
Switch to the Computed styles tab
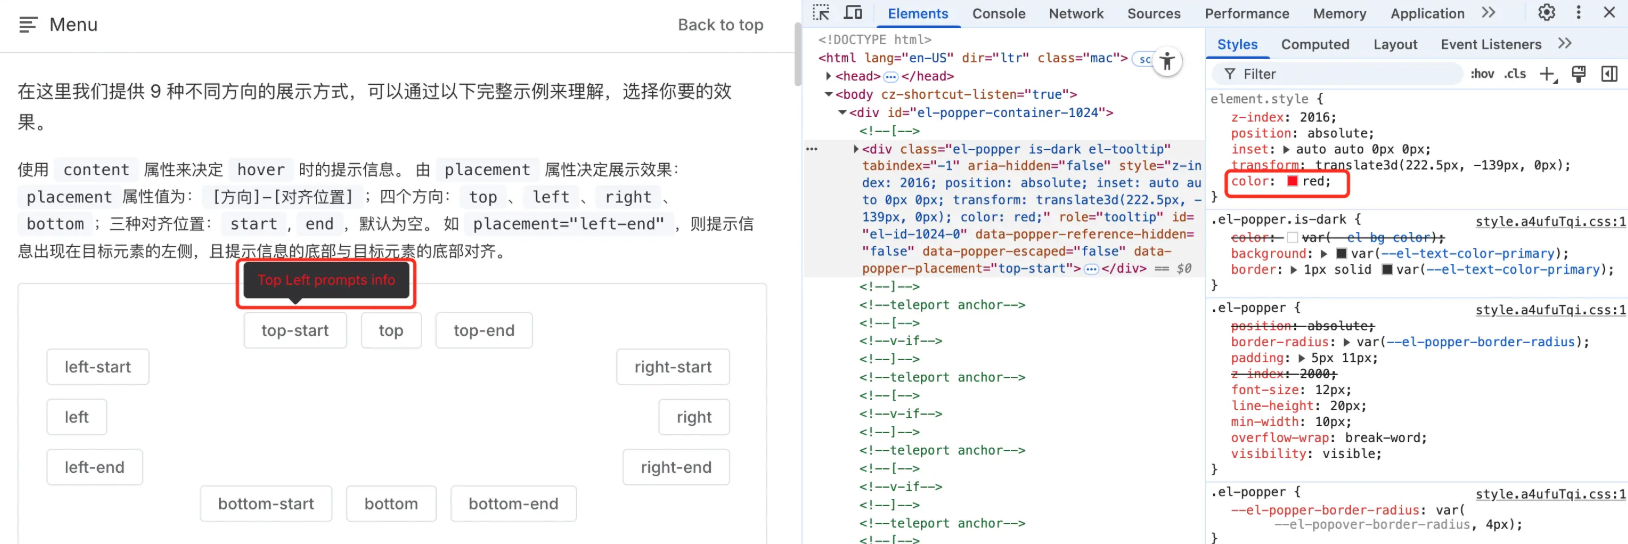pyautogui.click(x=1315, y=44)
